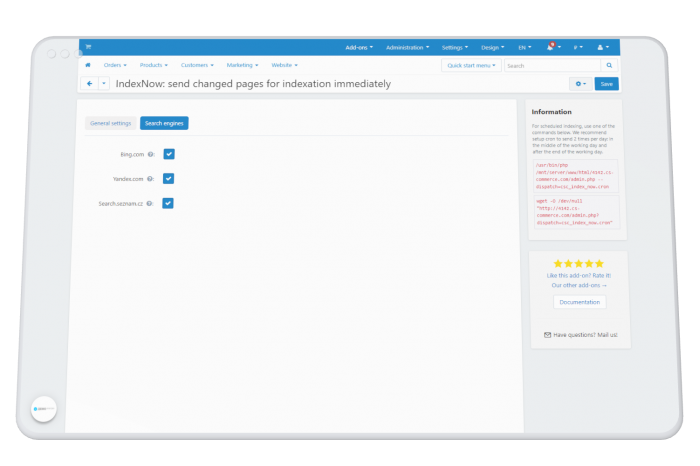This screenshot has width=700, height=466.
Task: Switch to General settings tab
Action: (110, 123)
